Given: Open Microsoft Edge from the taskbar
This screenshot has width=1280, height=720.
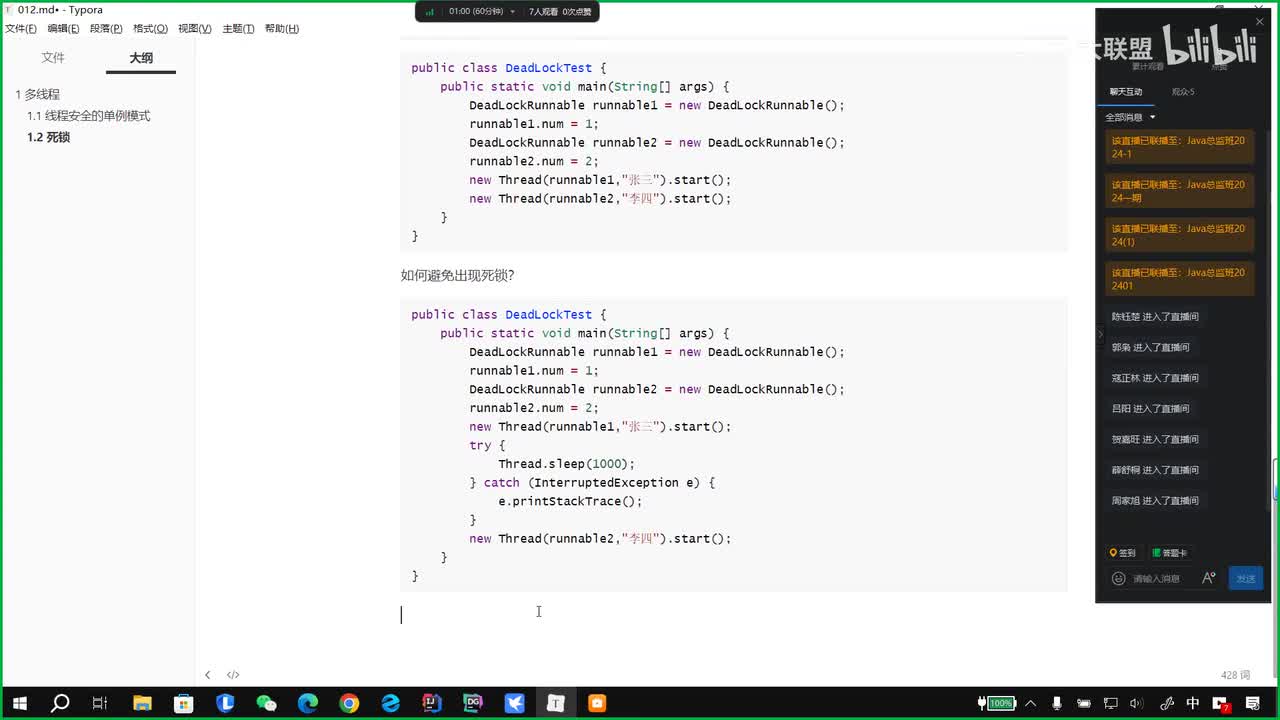Looking at the screenshot, I should (307, 703).
